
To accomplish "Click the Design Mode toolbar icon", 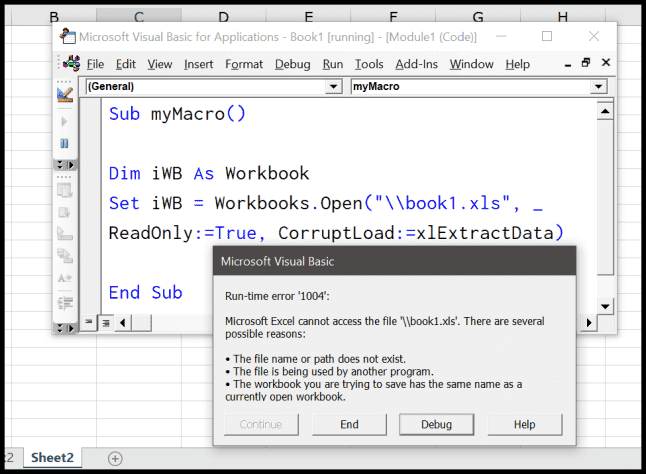I will tap(65, 95).
